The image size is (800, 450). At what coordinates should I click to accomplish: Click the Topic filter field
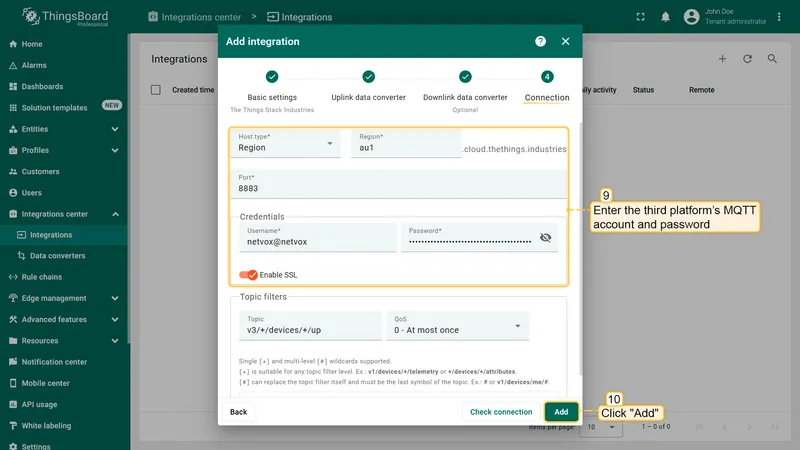click(x=310, y=326)
